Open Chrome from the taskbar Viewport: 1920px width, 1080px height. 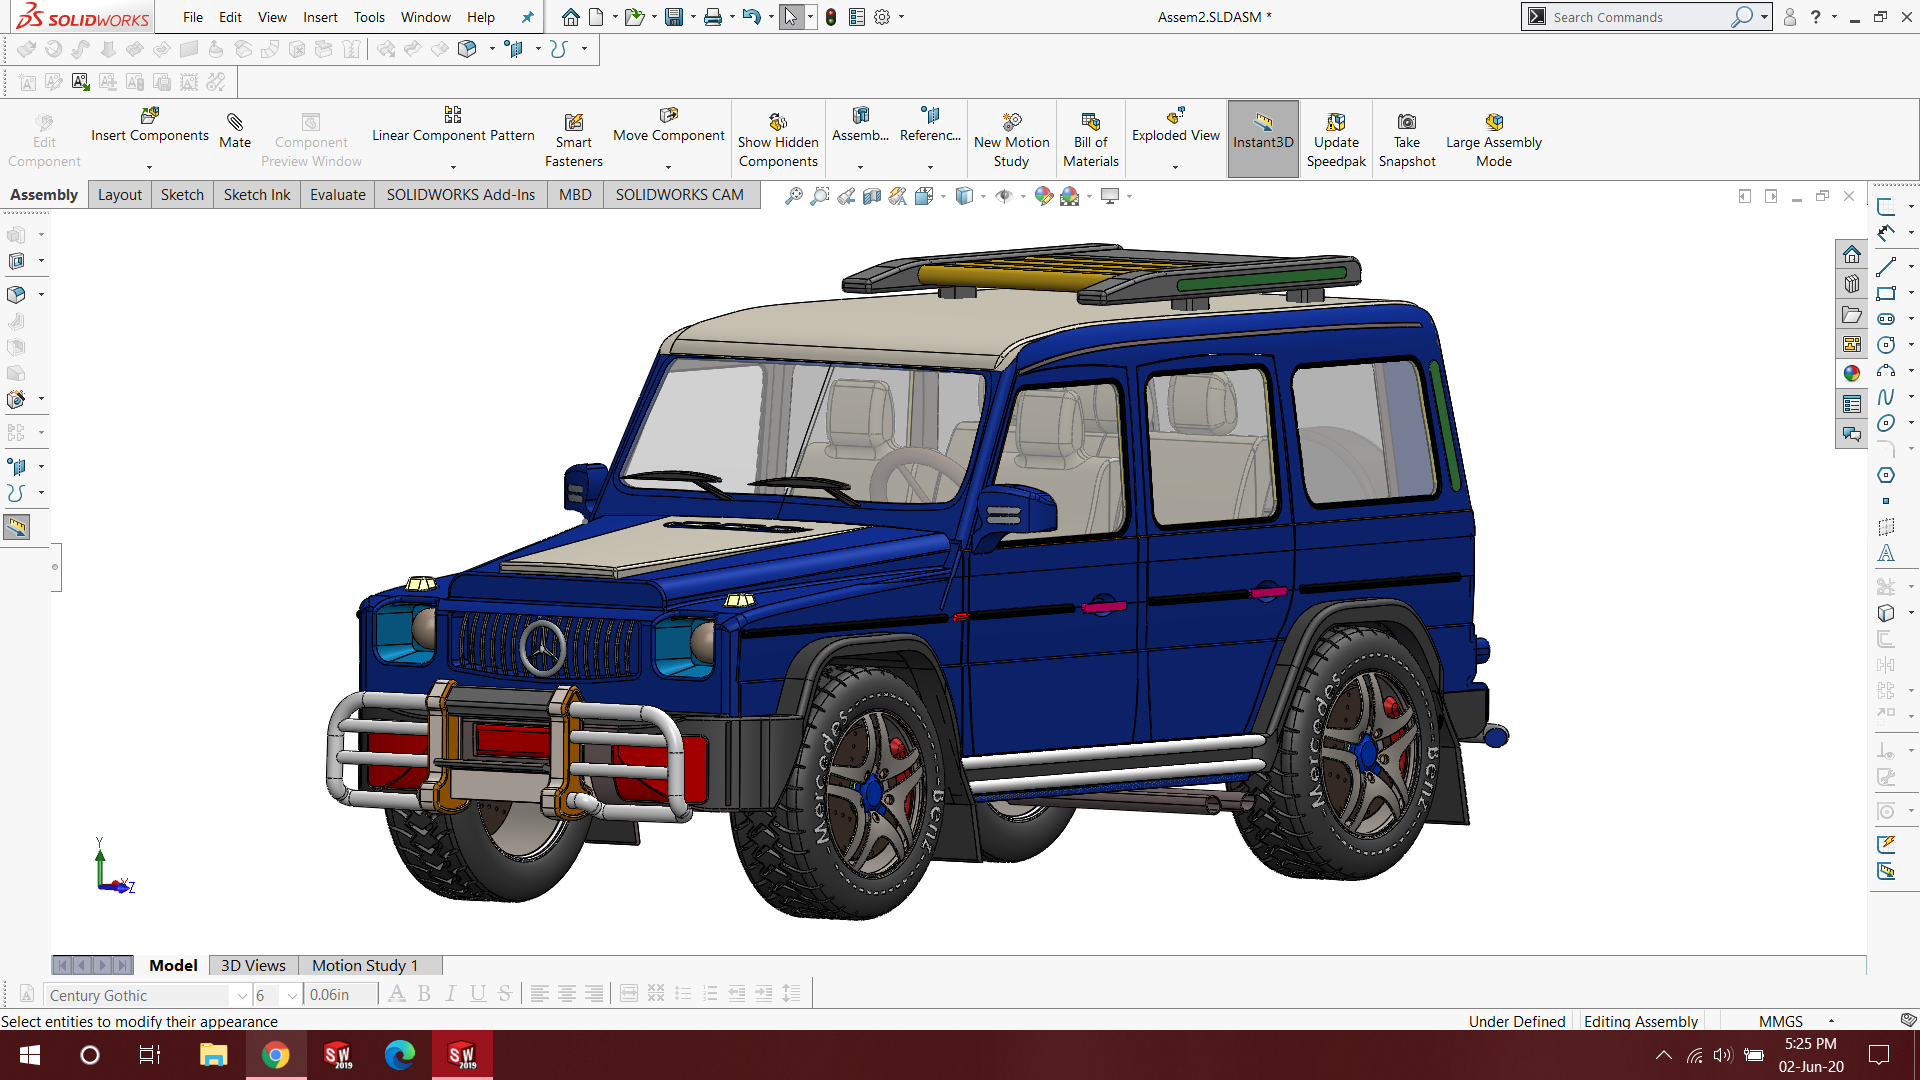(x=275, y=1055)
